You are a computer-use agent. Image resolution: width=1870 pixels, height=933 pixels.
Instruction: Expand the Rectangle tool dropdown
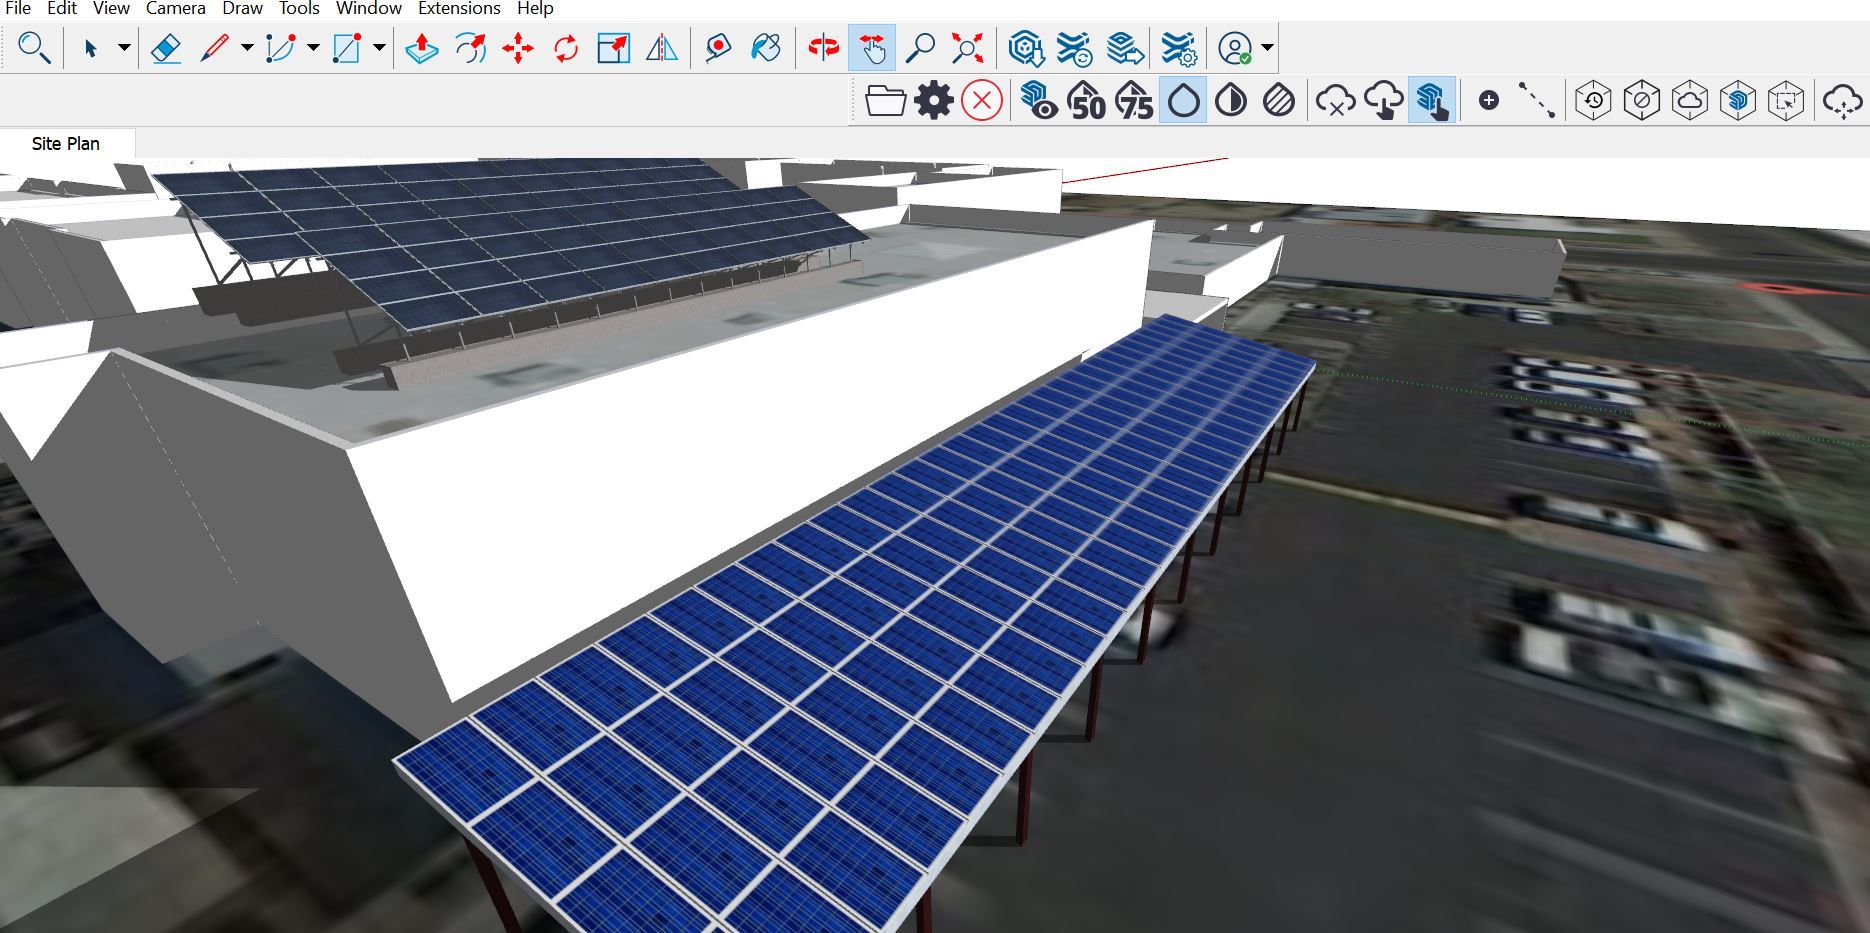378,45
